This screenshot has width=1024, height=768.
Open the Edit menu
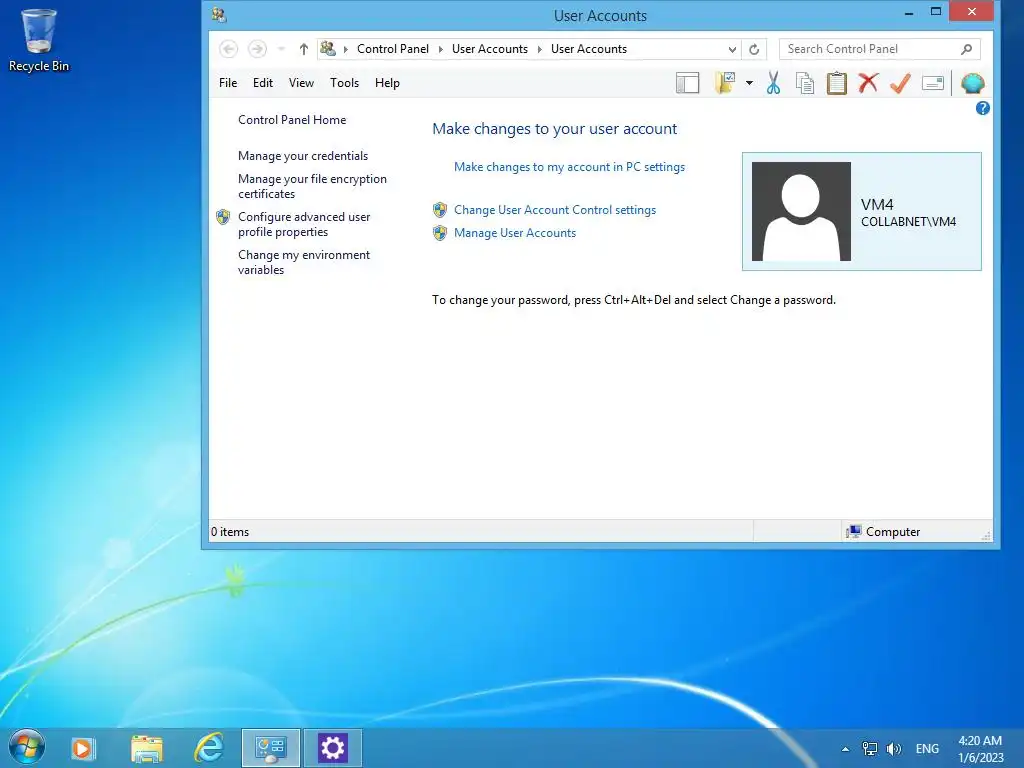pyautogui.click(x=263, y=83)
